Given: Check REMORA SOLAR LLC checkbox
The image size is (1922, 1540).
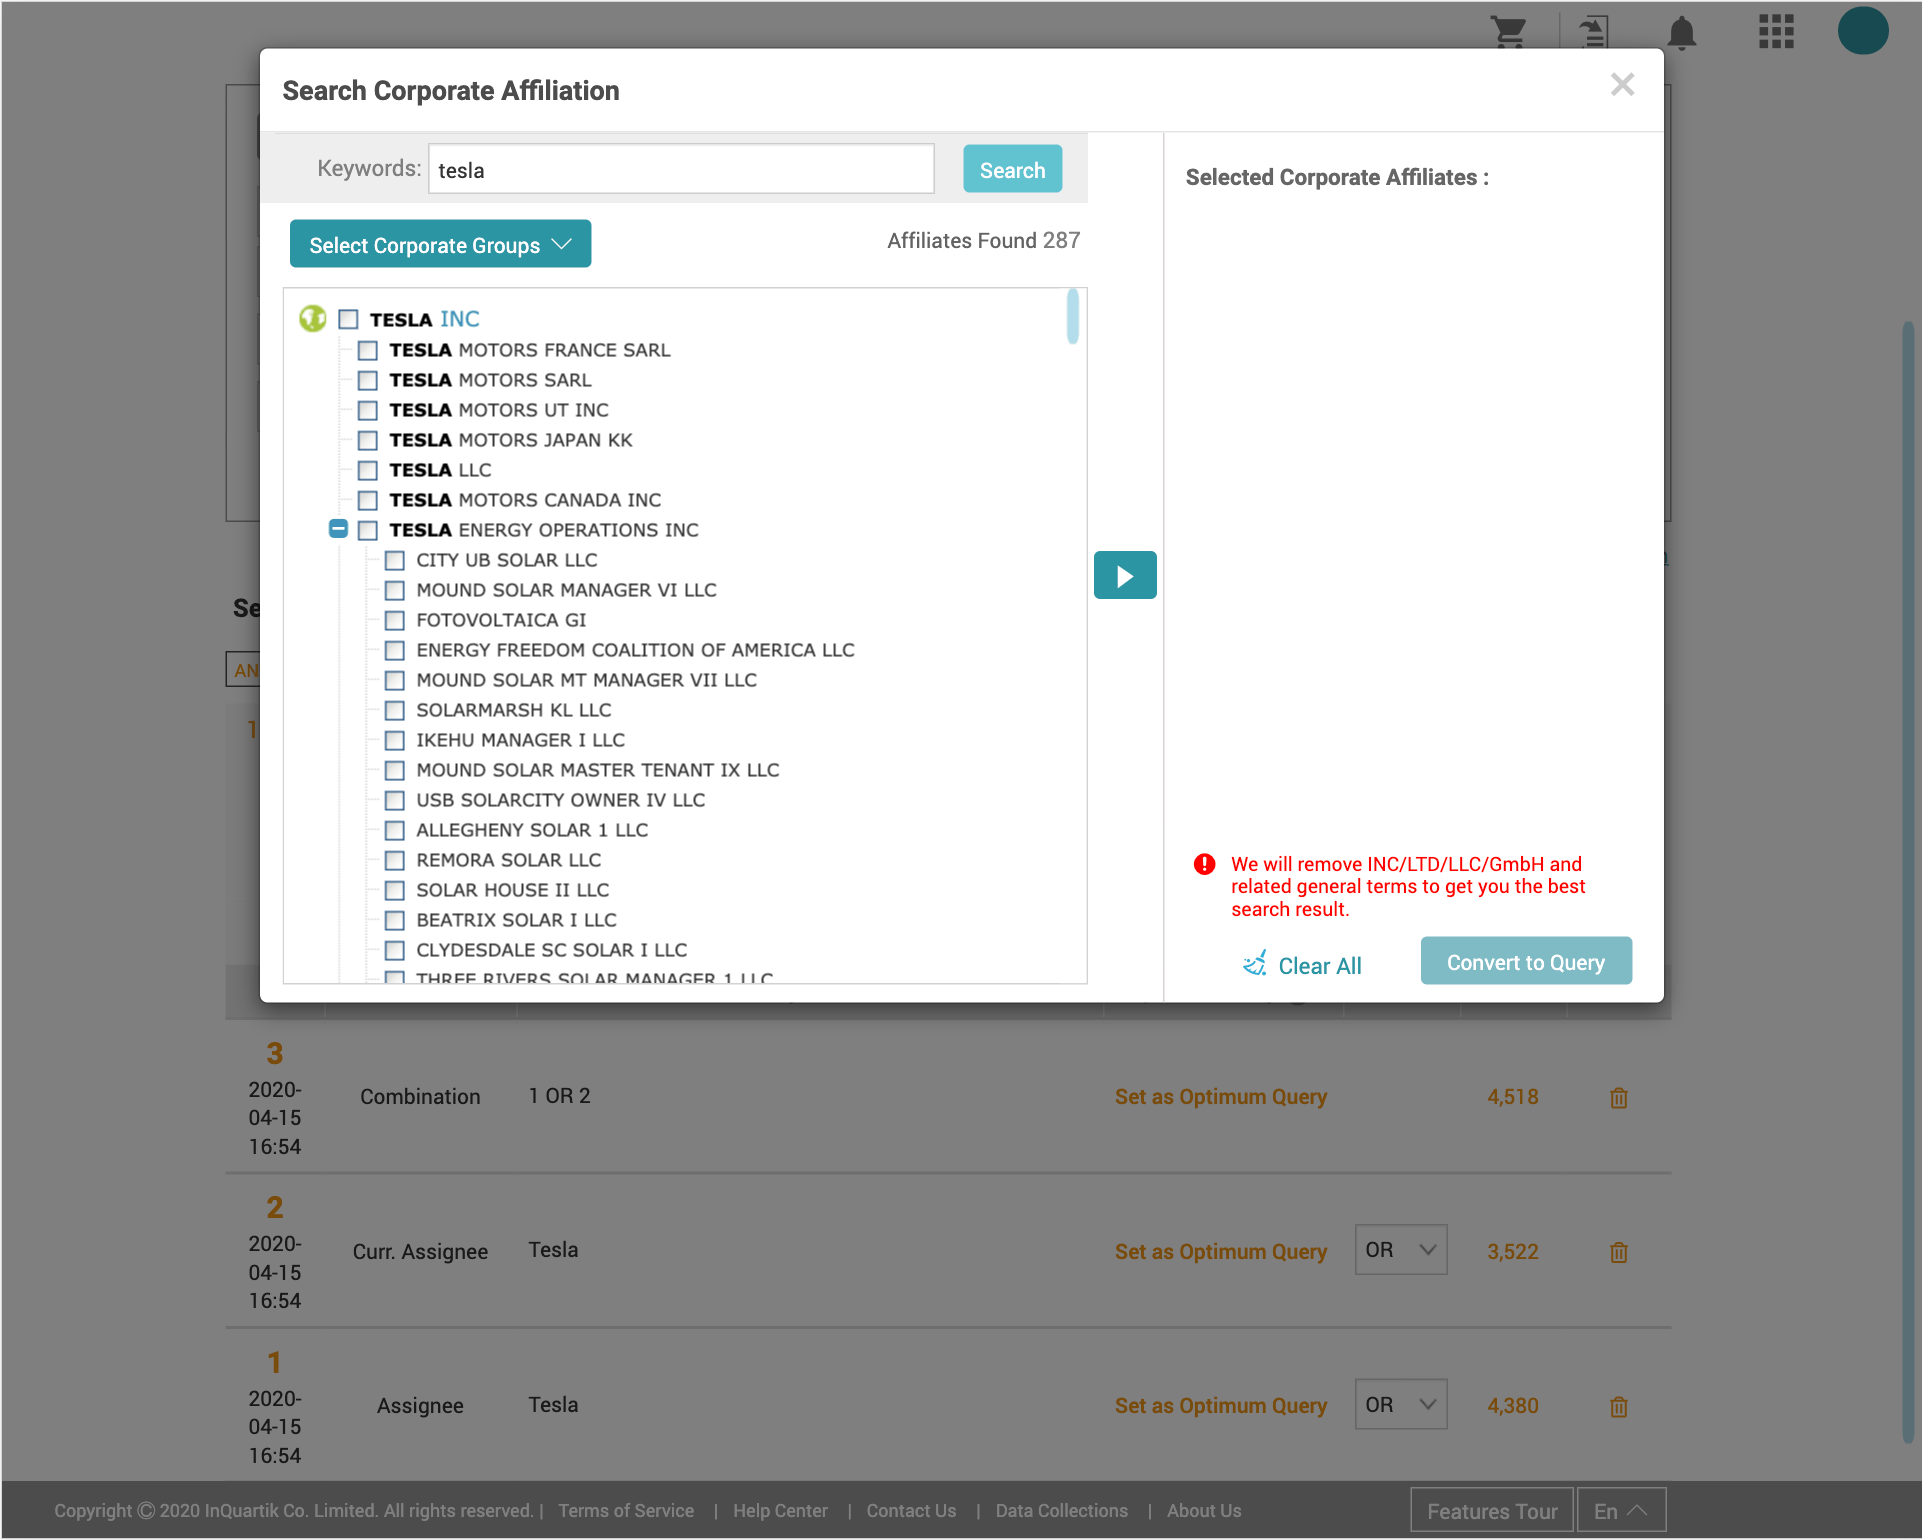Looking at the screenshot, I should click(x=395, y=860).
